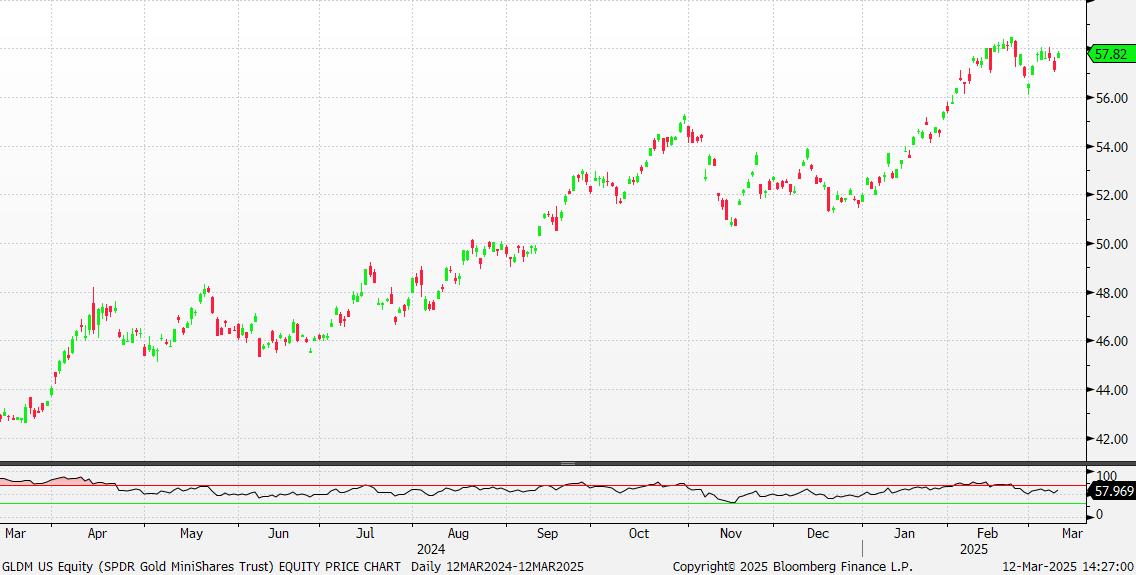Click the 50.00 price axis label
This screenshot has width=1136, height=575.
click(x=1111, y=244)
